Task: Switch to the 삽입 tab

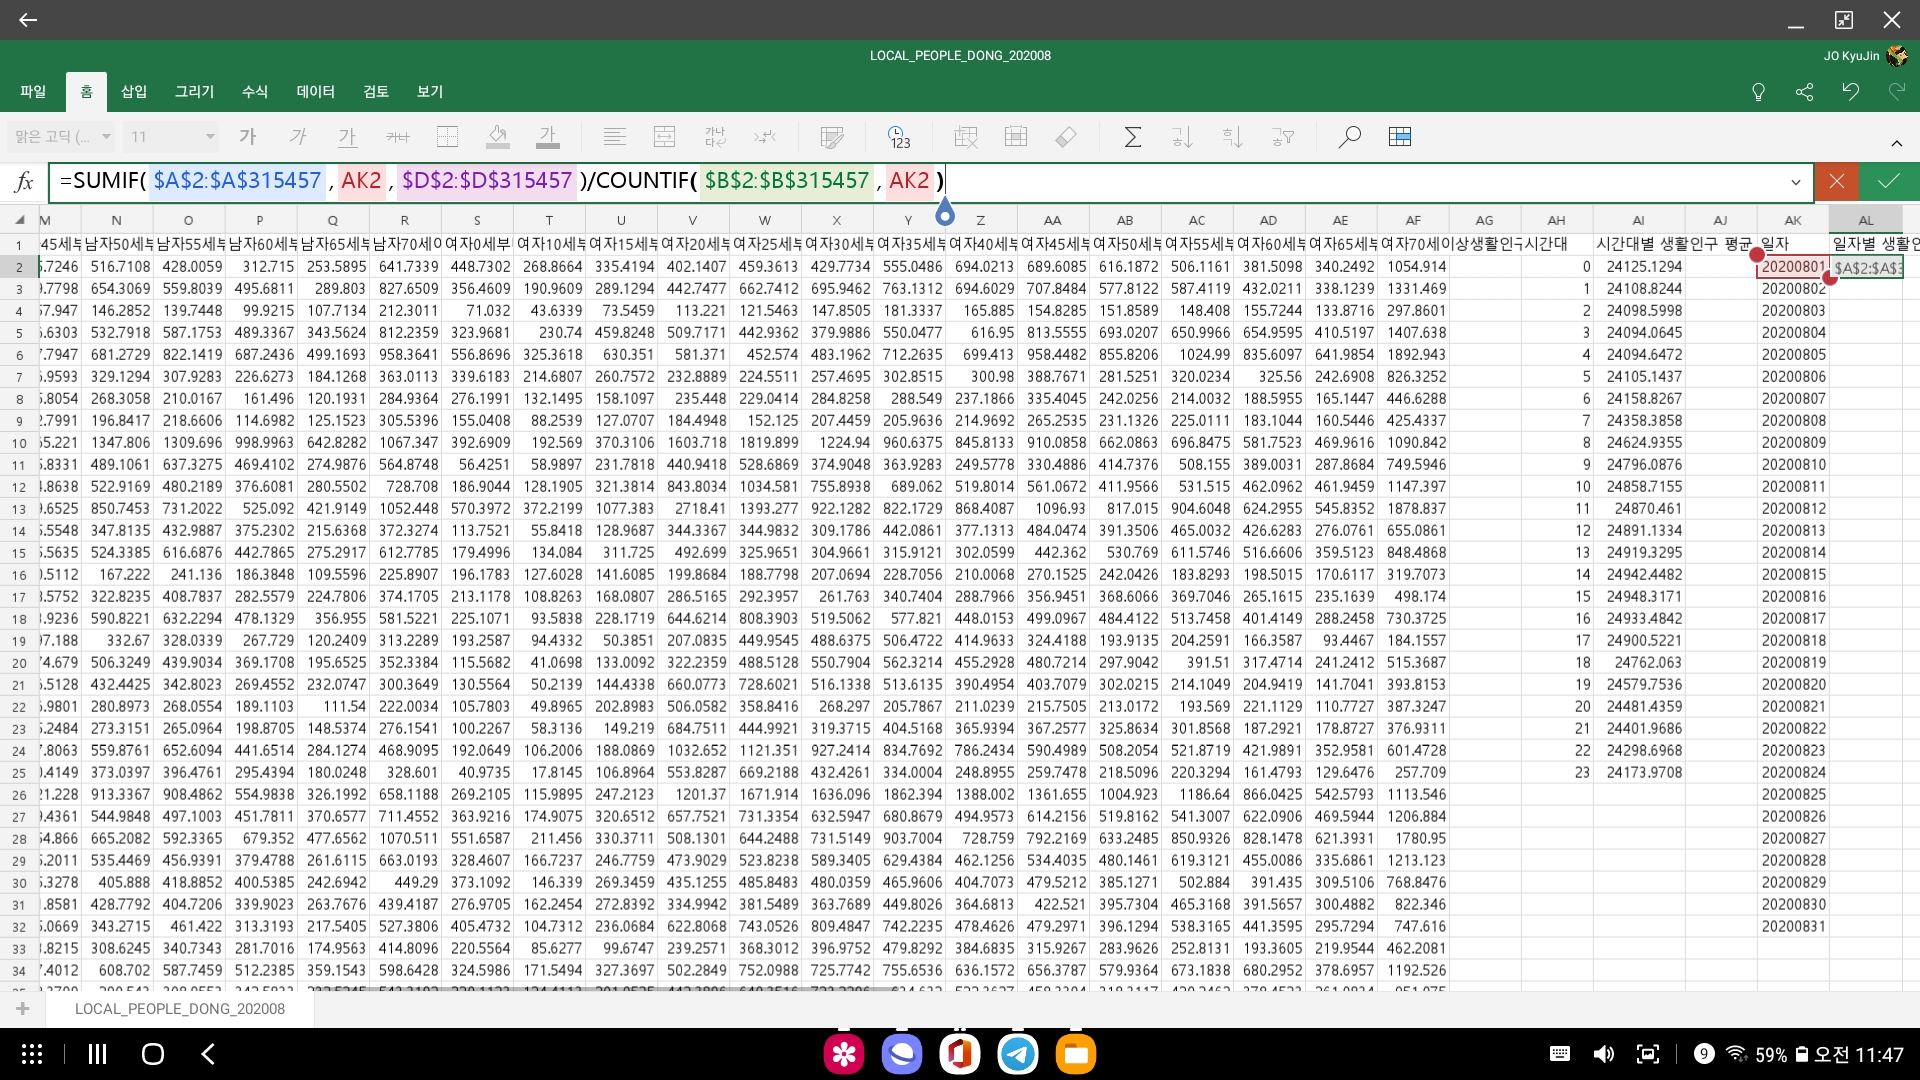Action: 134,91
